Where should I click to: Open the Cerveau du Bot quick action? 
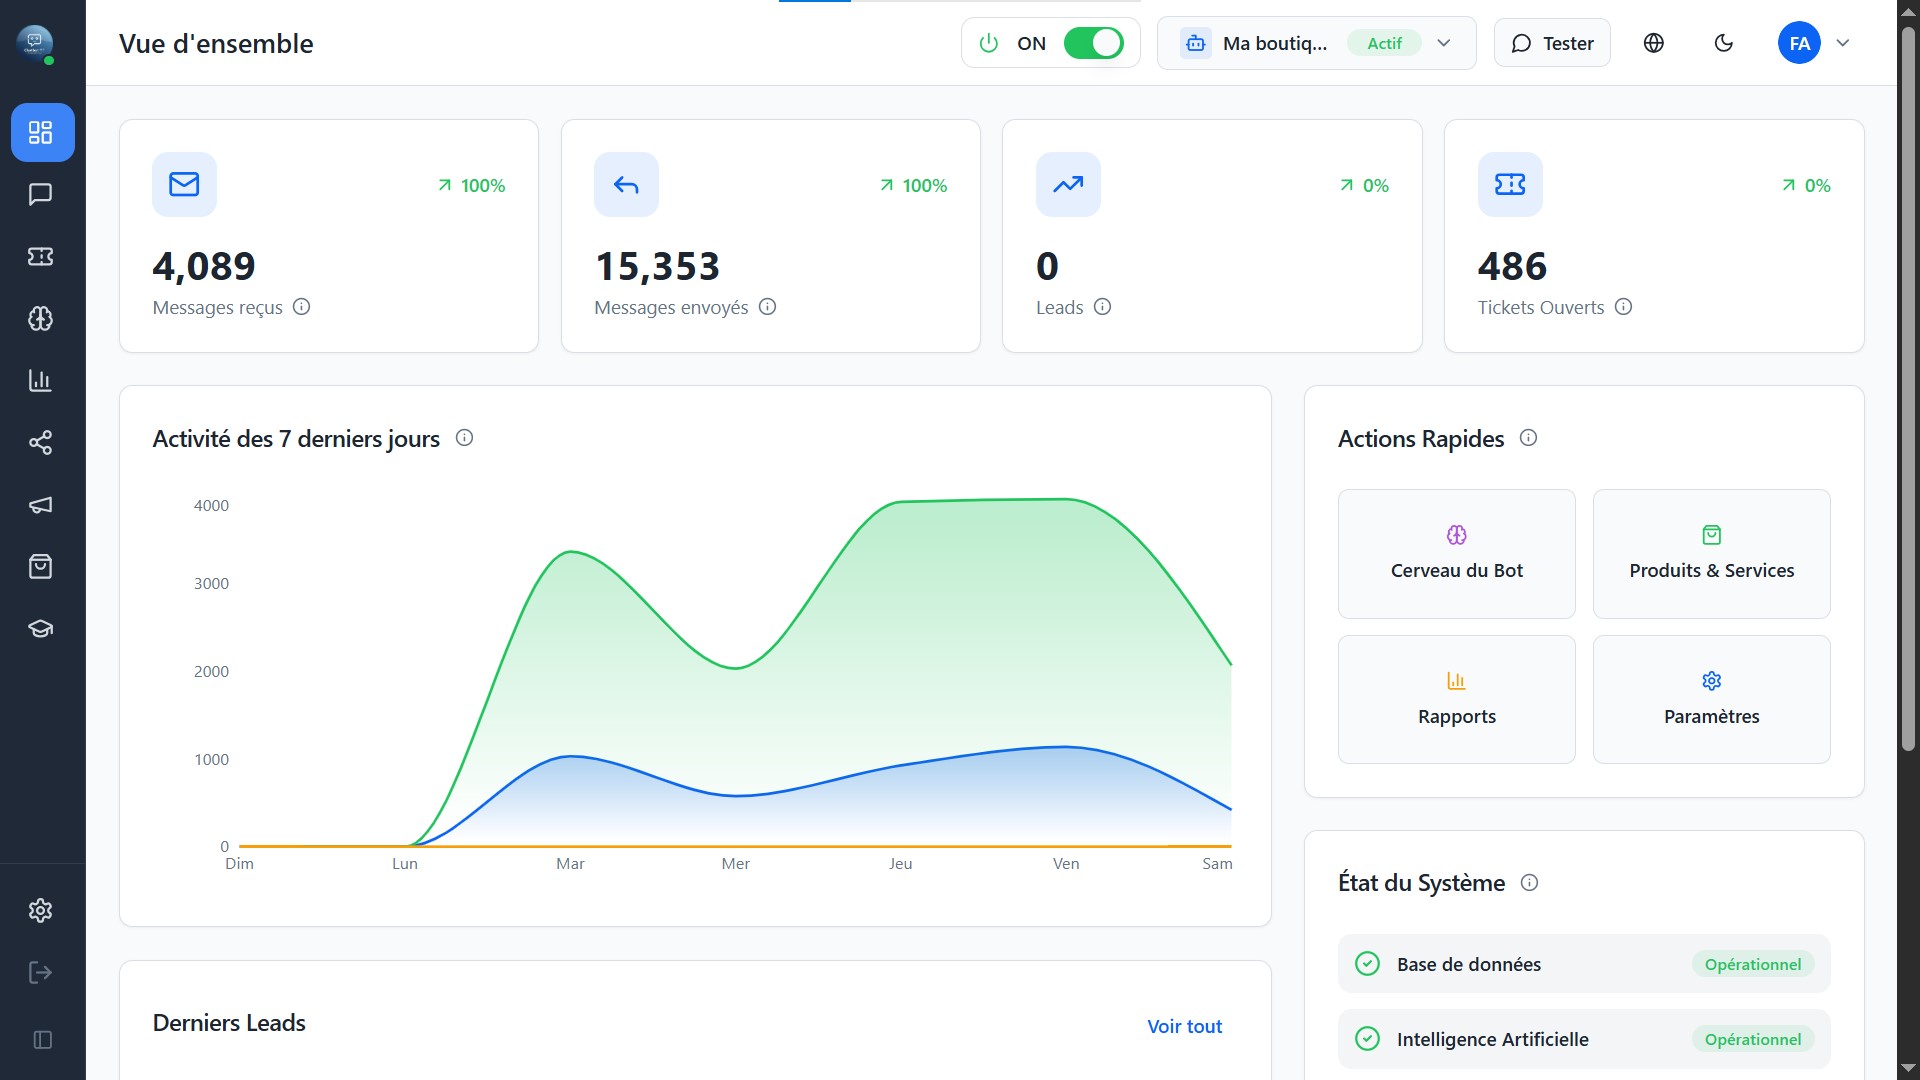click(x=1456, y=554)
